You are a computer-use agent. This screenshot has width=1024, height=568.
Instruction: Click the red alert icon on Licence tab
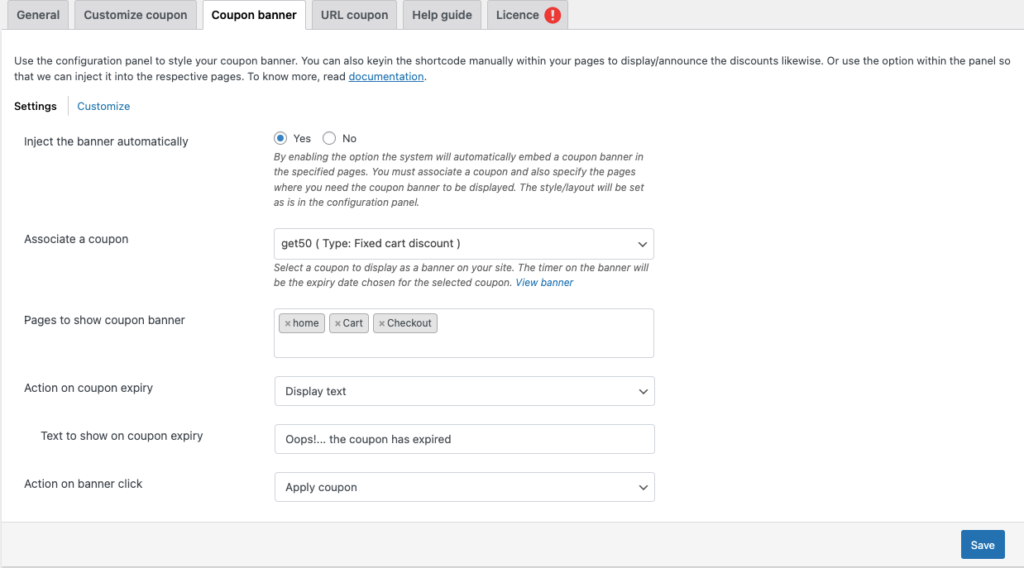pyautogui.click(x=553, y=15)
